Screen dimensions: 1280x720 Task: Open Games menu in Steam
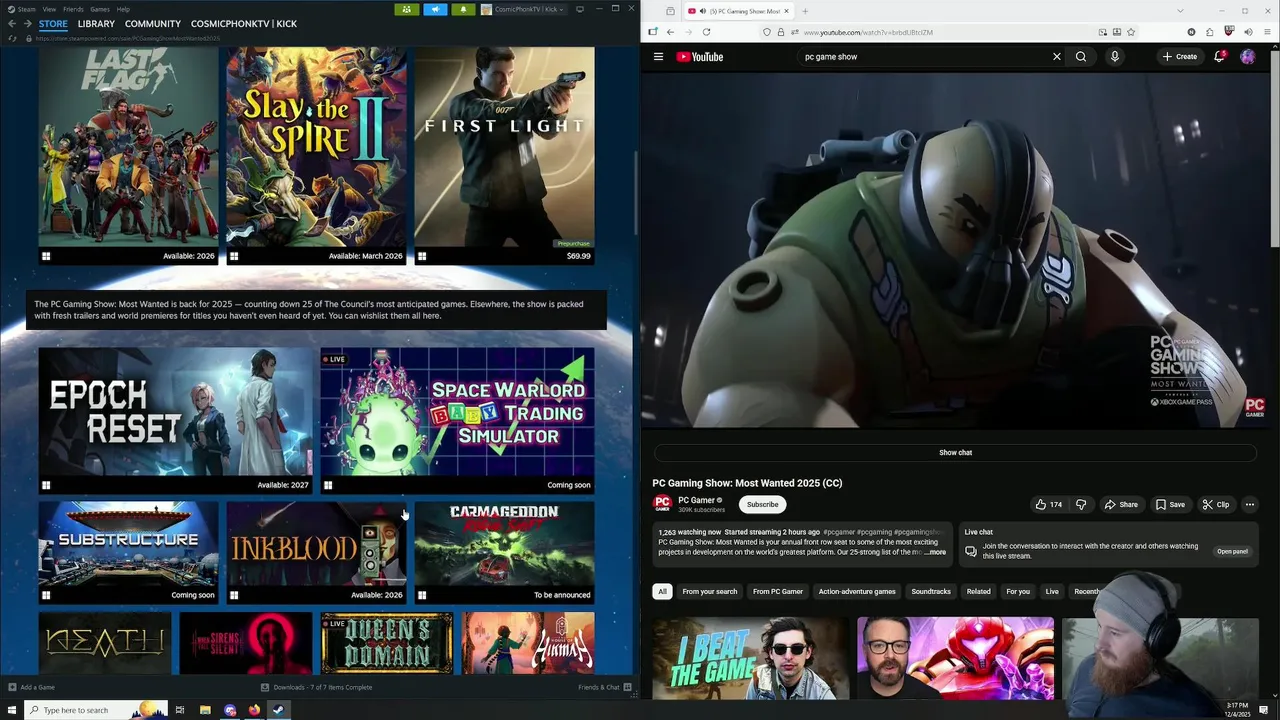[x=100, y=9]
